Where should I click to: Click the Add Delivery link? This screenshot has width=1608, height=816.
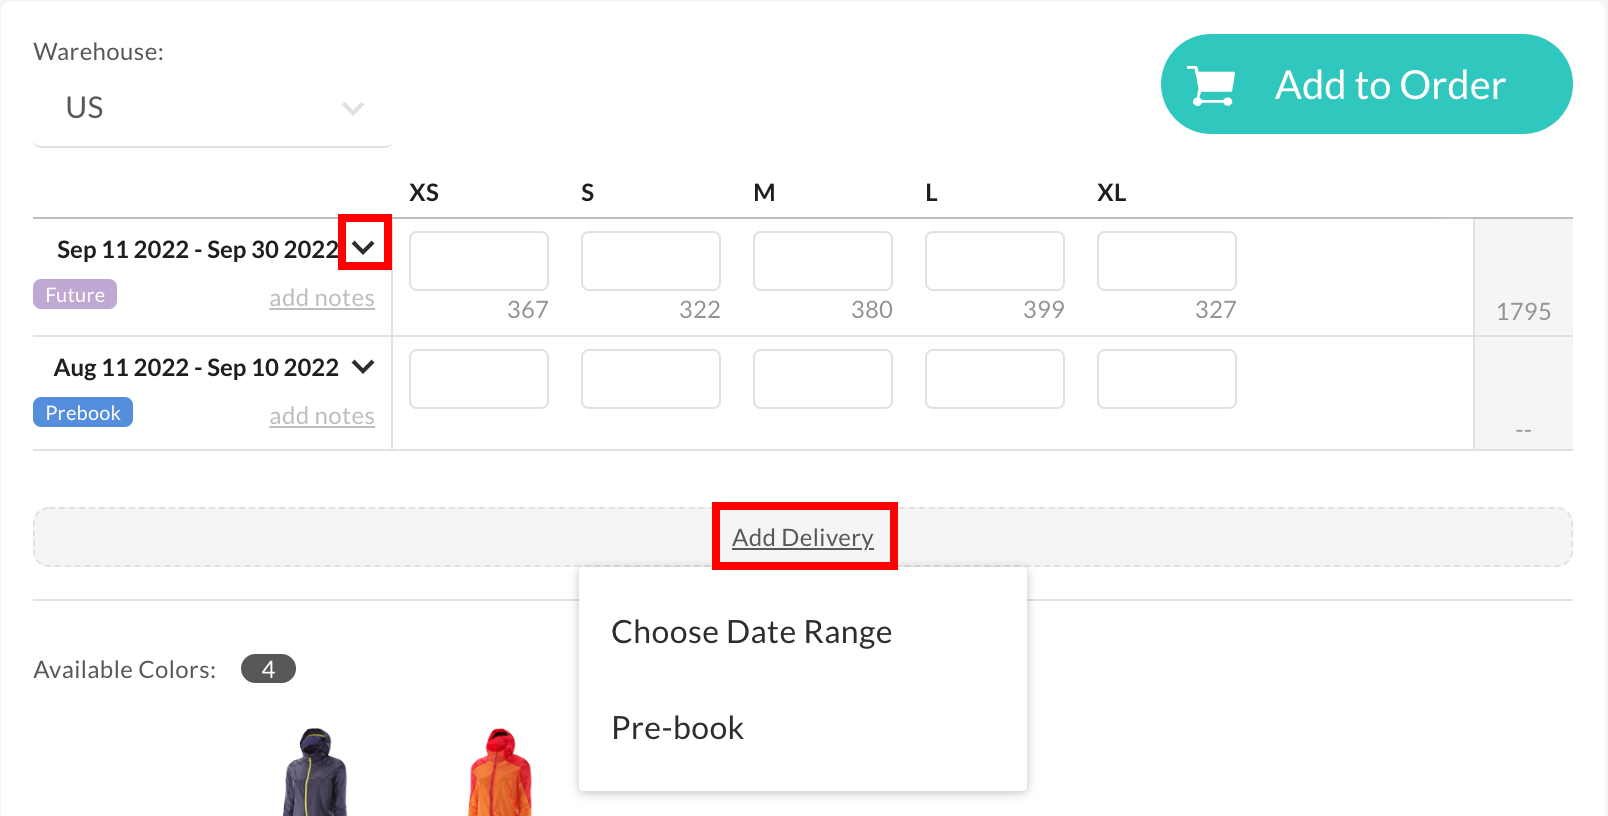tap(804, 537)
